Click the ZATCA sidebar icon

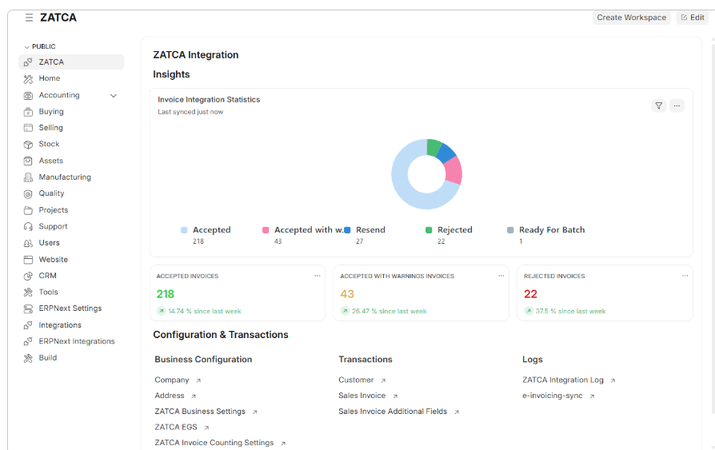click(28, 62)
